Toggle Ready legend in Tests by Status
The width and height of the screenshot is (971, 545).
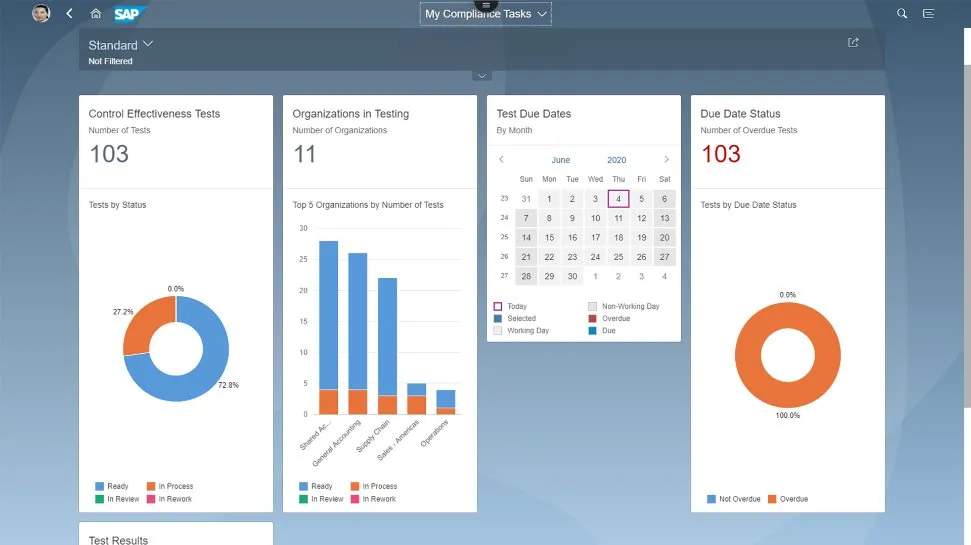tap(115, 486)
